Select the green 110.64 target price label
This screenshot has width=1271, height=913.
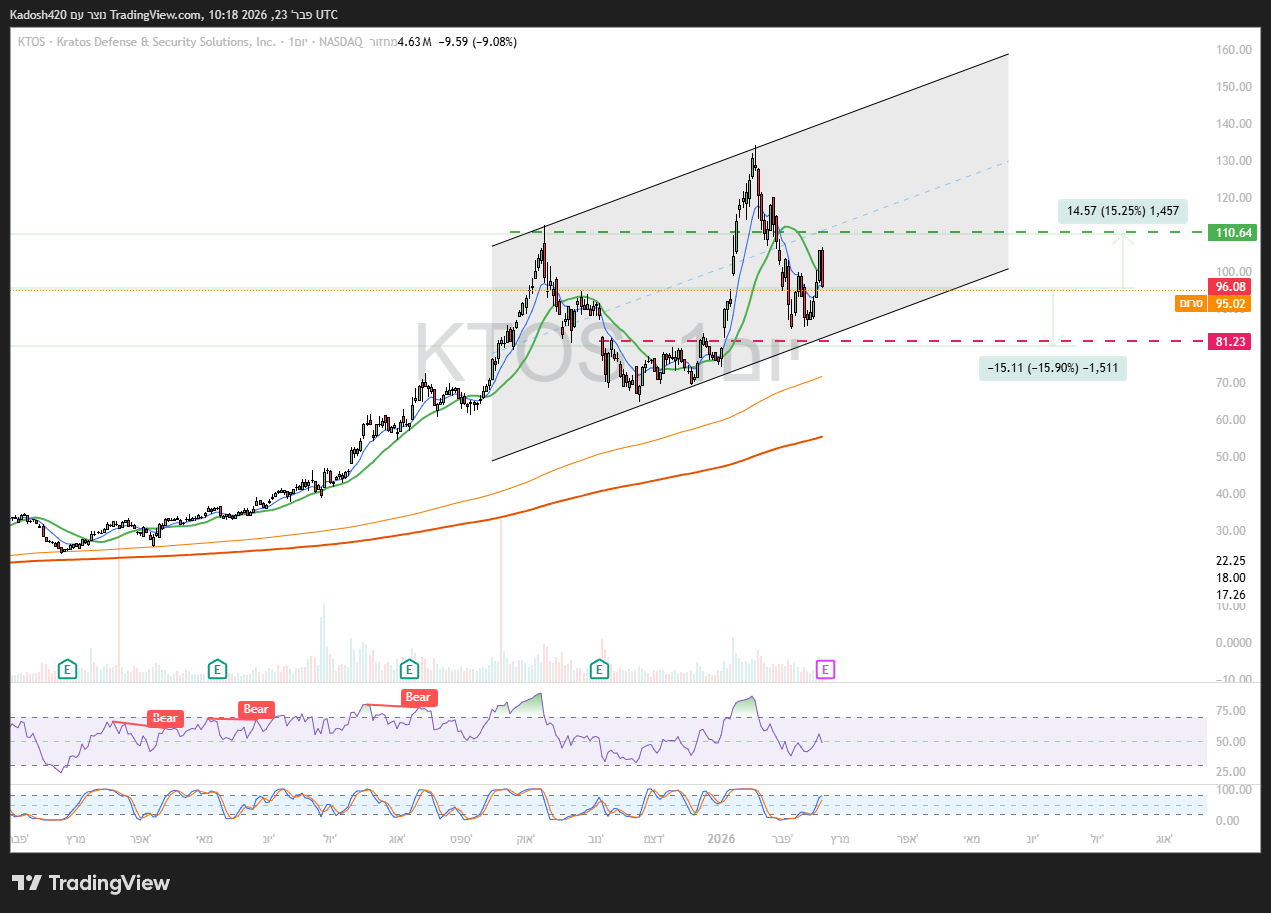(x=1231, y=232)
